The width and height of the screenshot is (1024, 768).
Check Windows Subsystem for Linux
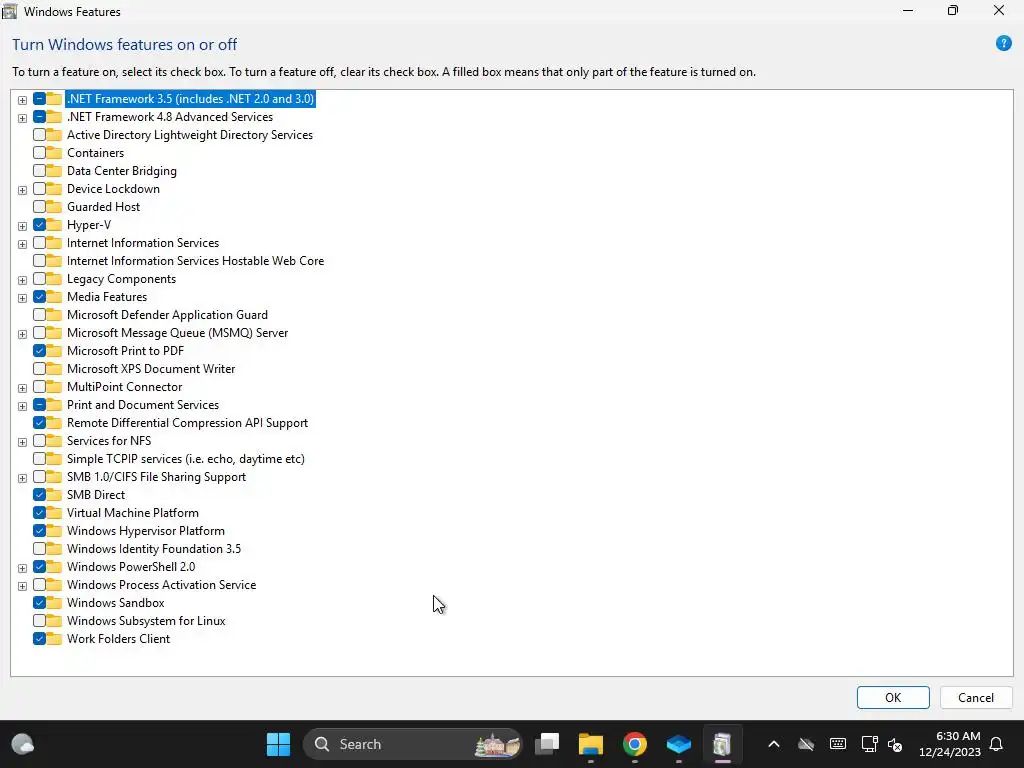[39, 621]
